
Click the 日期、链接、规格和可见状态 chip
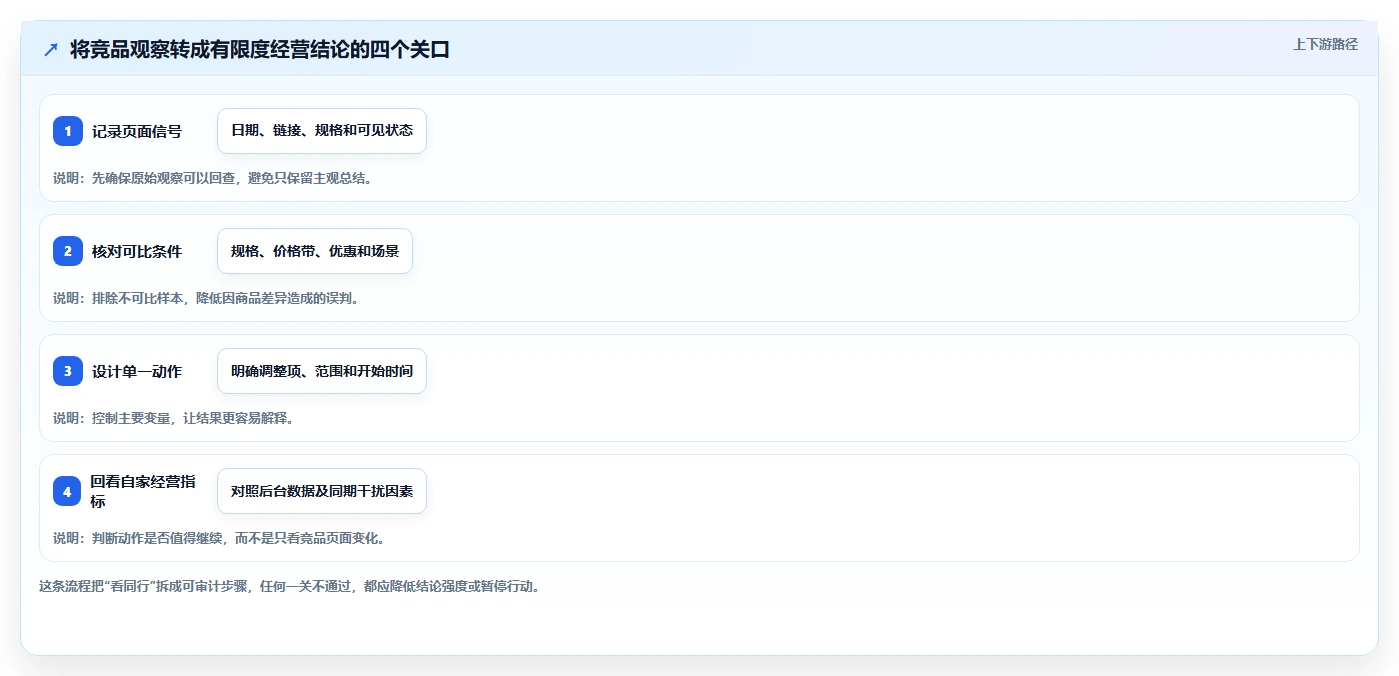[322, 131]
